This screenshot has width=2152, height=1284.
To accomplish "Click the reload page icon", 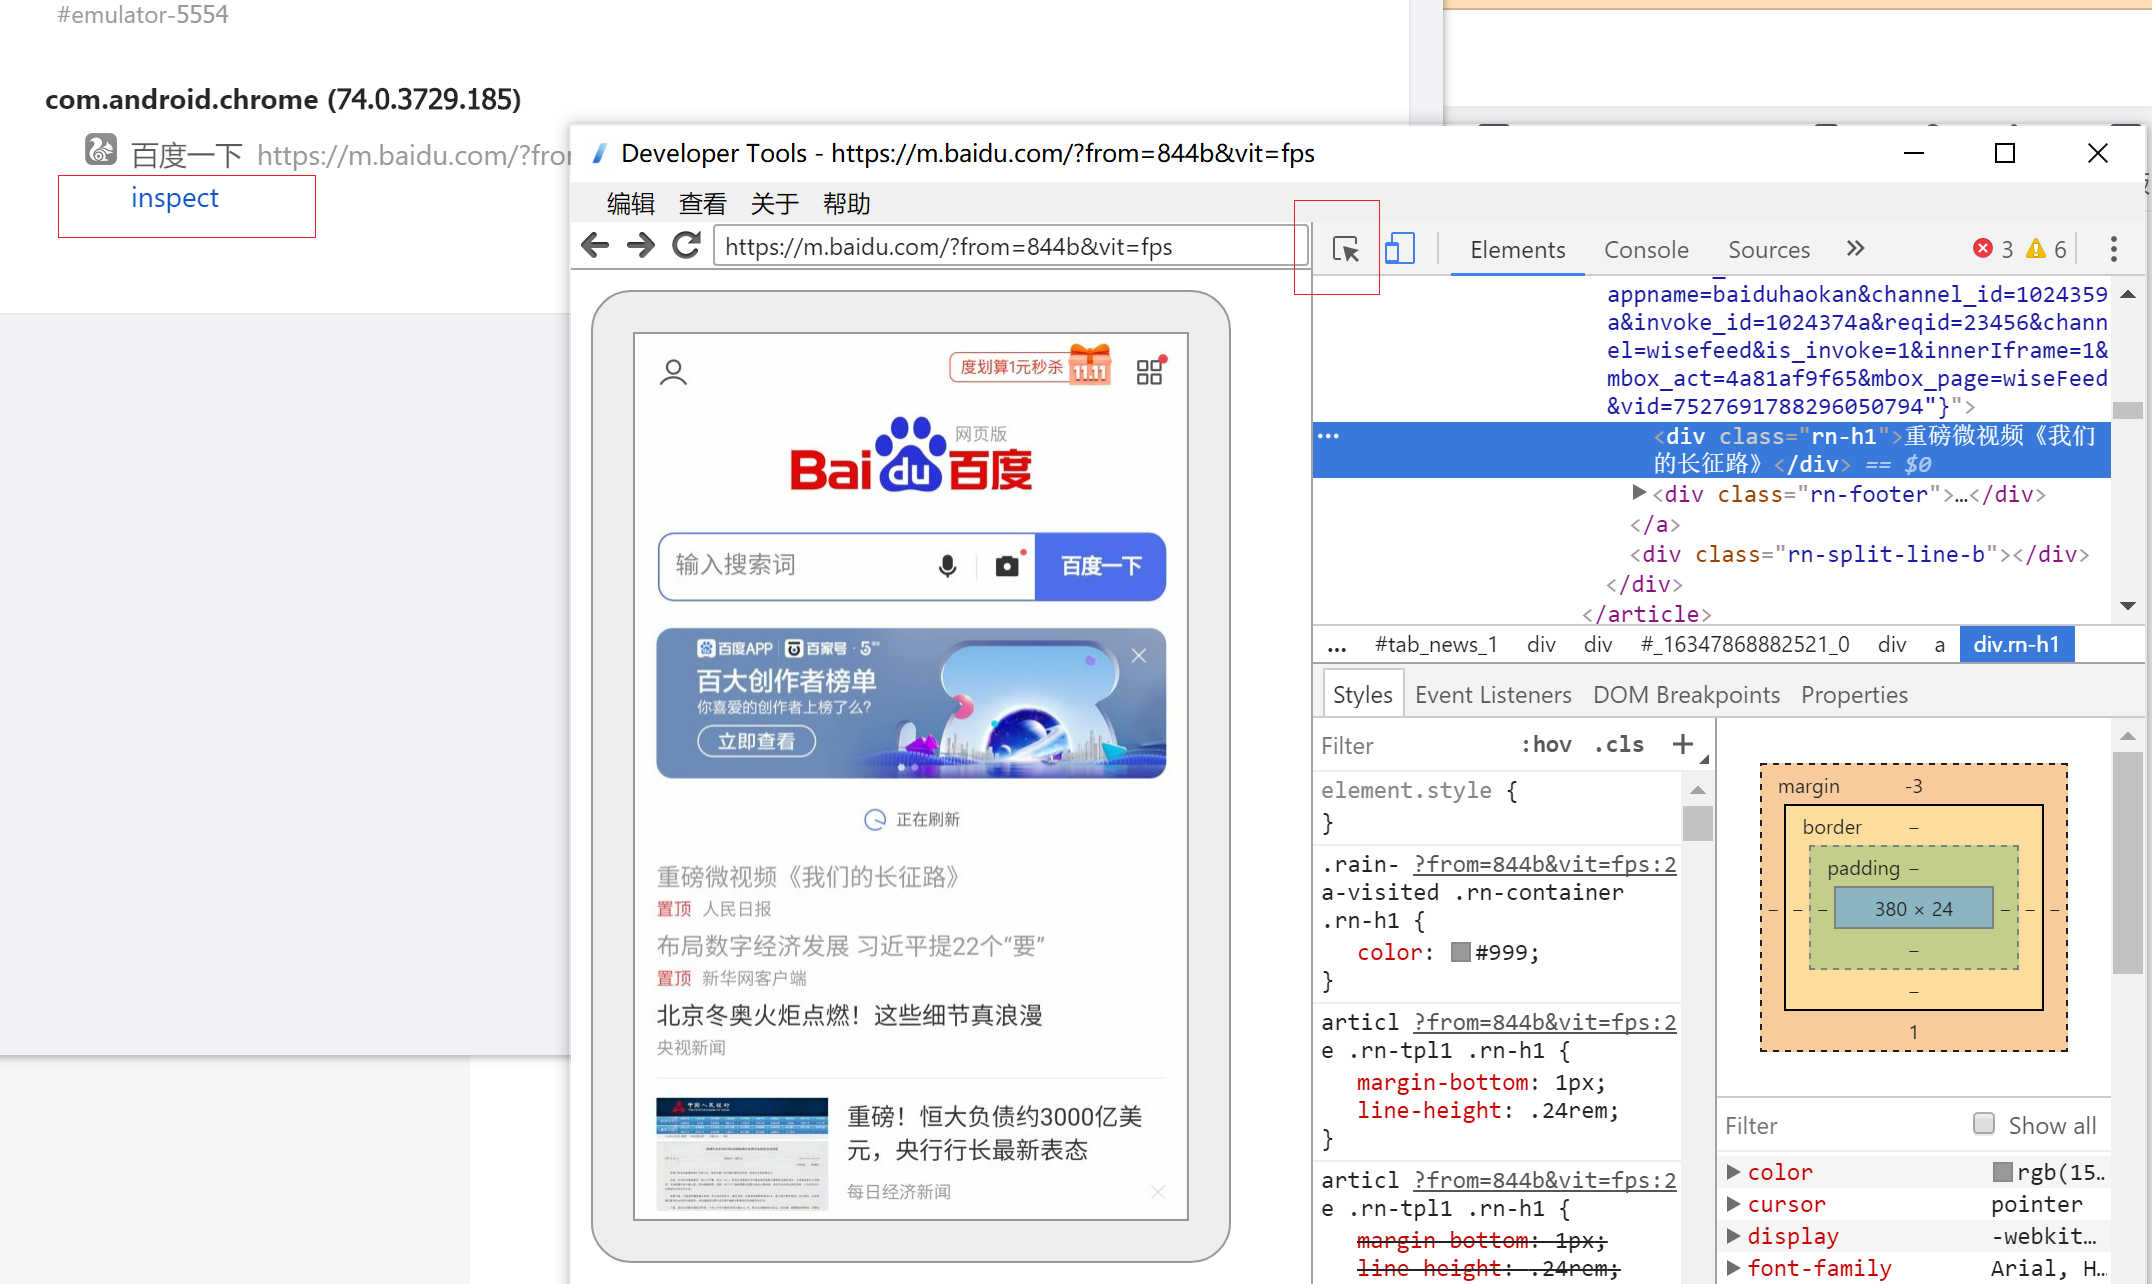I will pyautogui.click(x=686, y=246).
